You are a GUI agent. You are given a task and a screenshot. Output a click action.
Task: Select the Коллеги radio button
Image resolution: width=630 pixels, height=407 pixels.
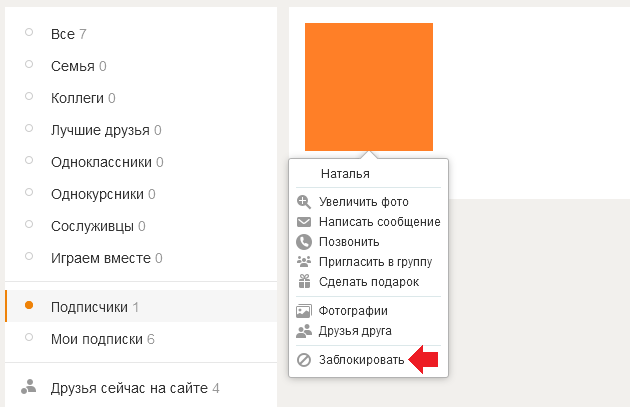pos(29,96)
